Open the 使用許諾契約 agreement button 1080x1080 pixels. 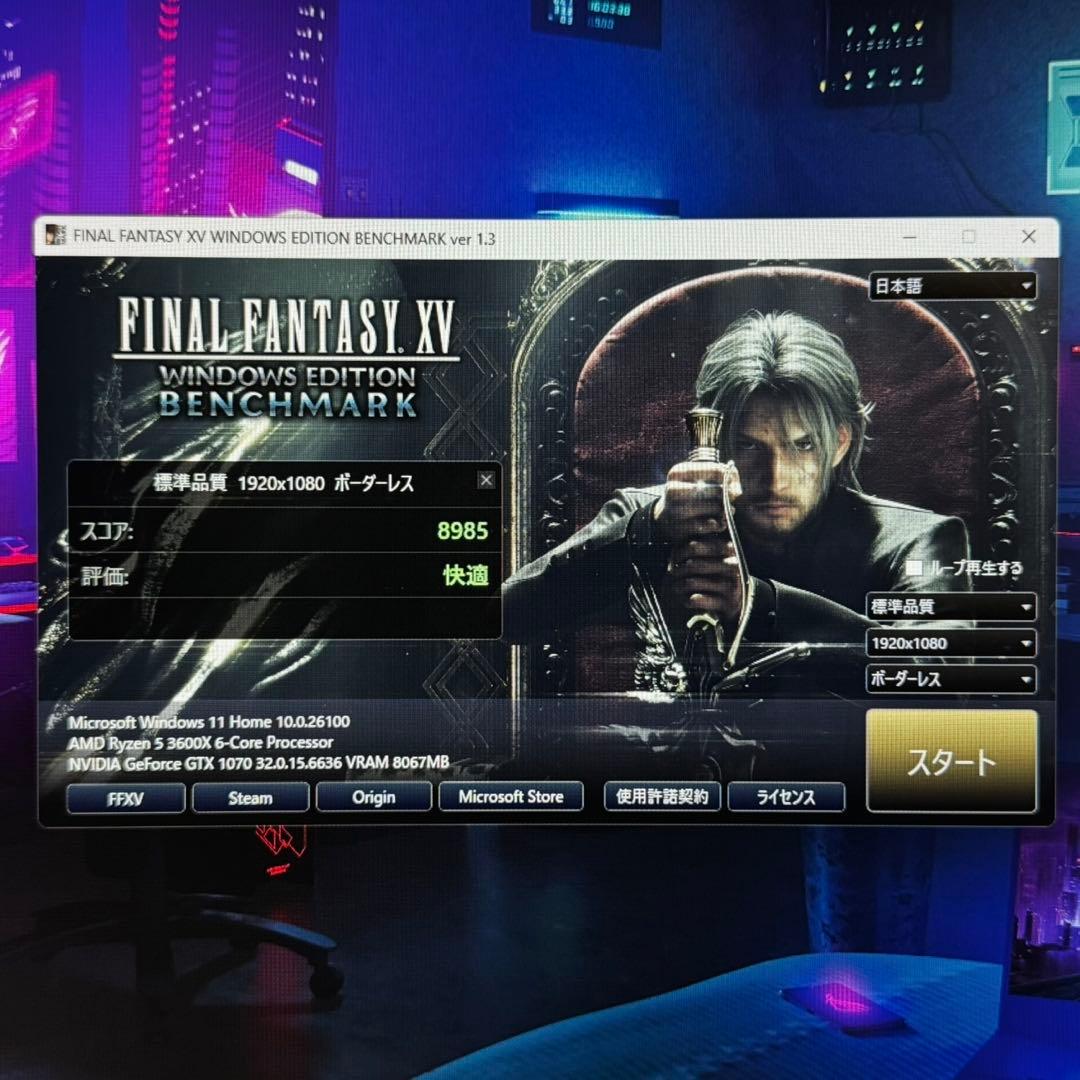(662, 796)
